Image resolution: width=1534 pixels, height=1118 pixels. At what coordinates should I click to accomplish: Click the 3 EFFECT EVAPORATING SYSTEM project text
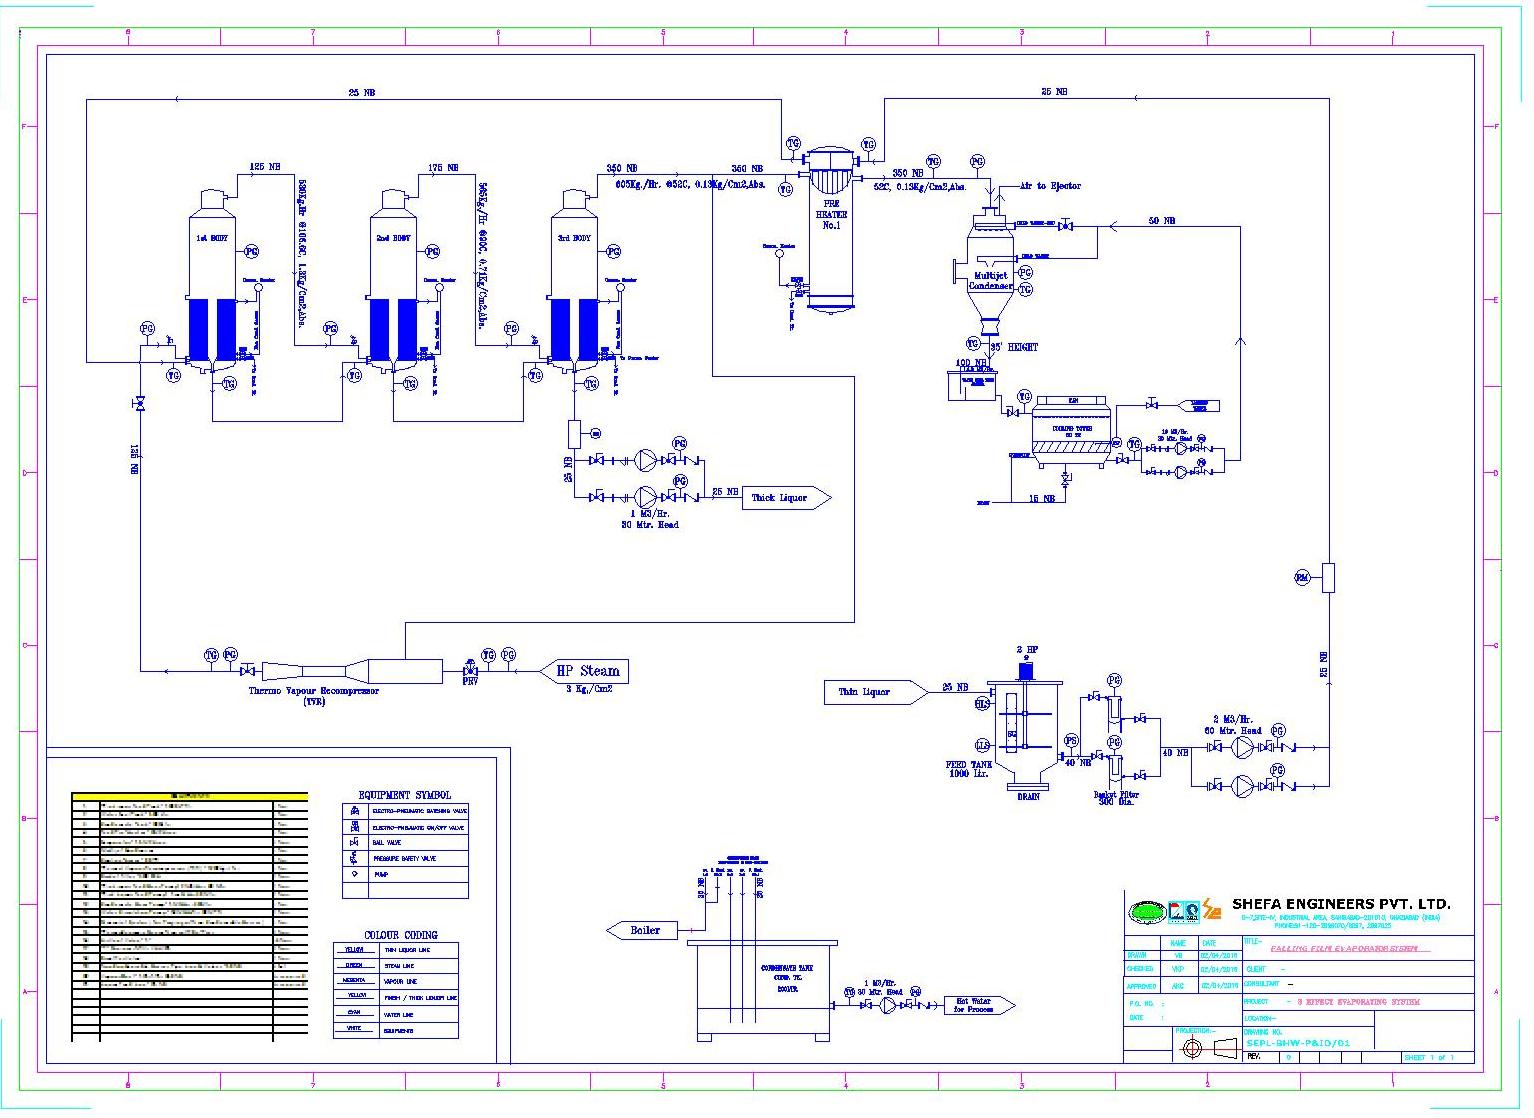point(1358,1001)
